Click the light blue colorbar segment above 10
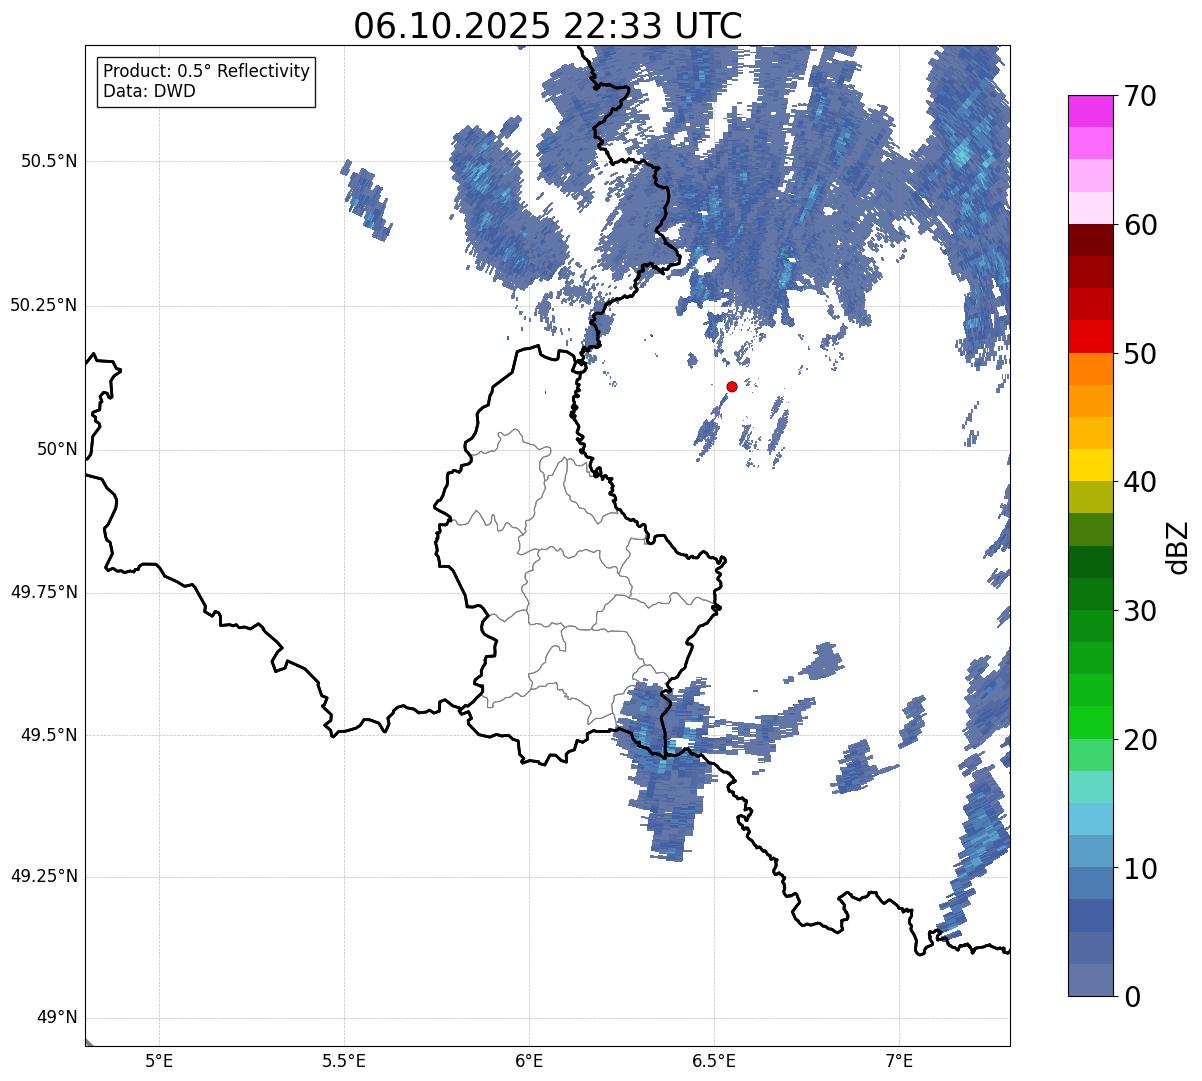The image size is (1202, 1081). point(1090,819)
